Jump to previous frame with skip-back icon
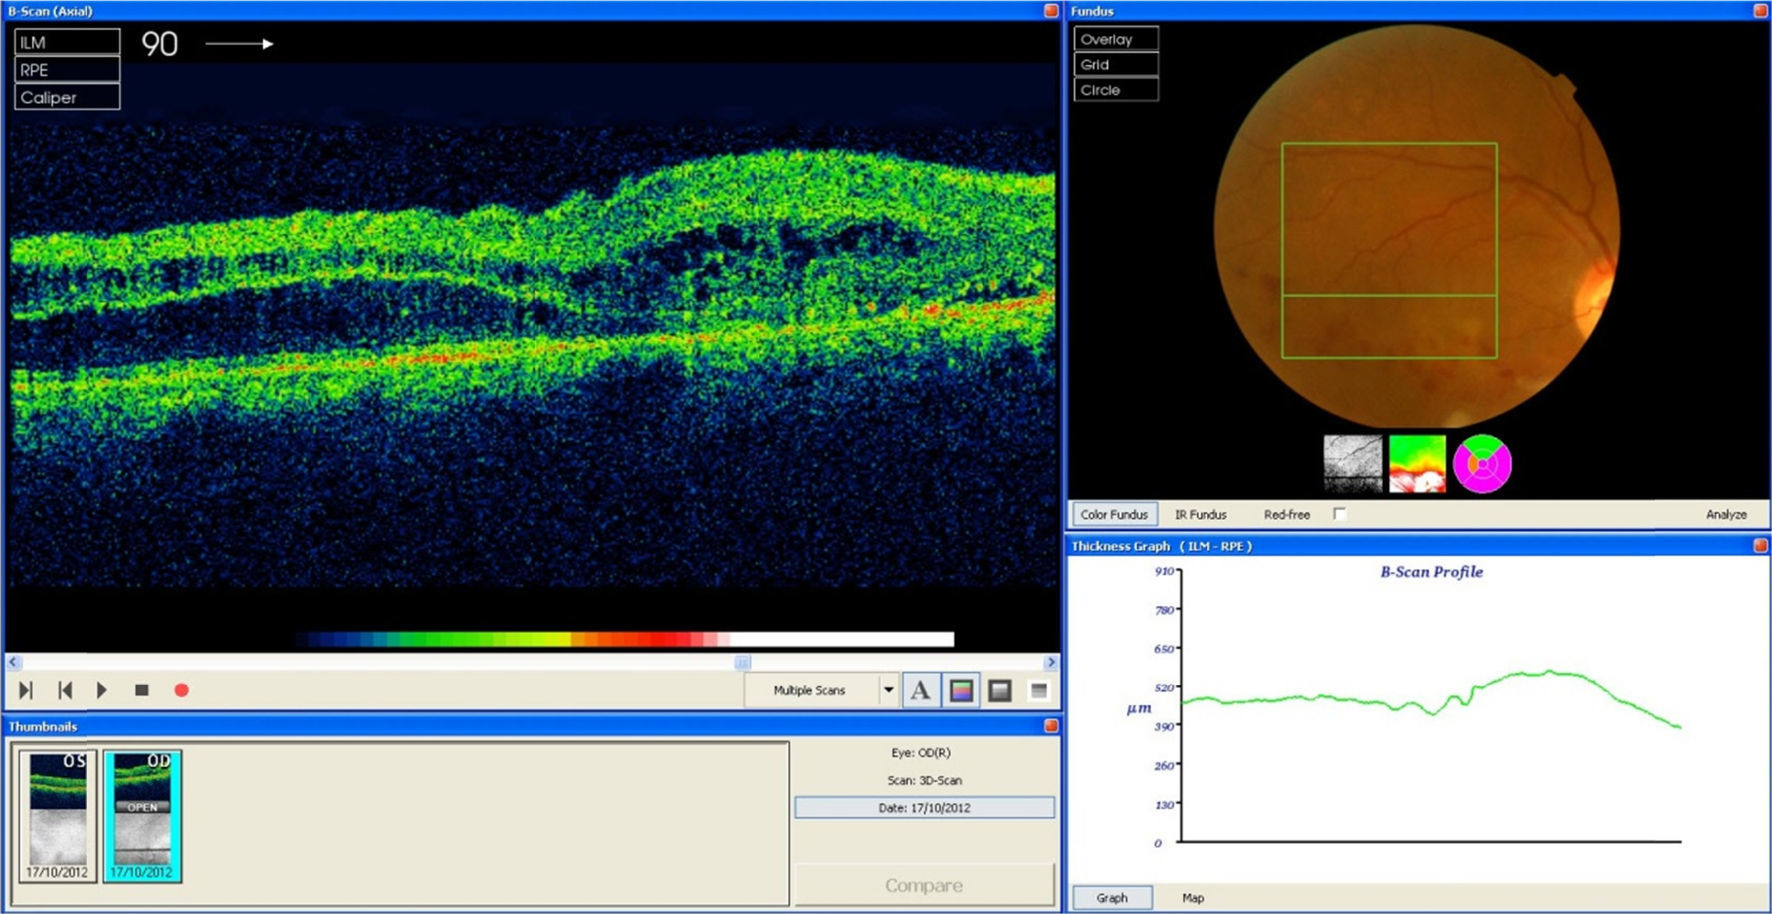Image resolution: width=1772 pixels, height=914 pixels. pyautogui.click(x=65, y=690)
